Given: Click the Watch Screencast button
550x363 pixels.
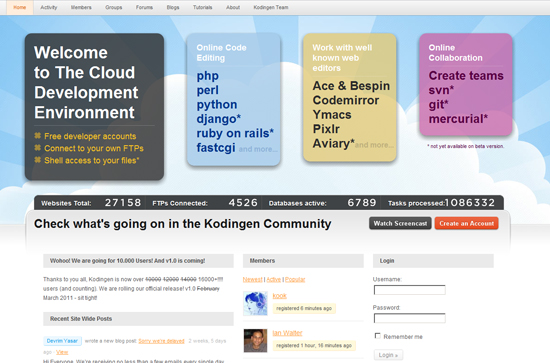Looking at the screenshot, I should tap(400, 223).
